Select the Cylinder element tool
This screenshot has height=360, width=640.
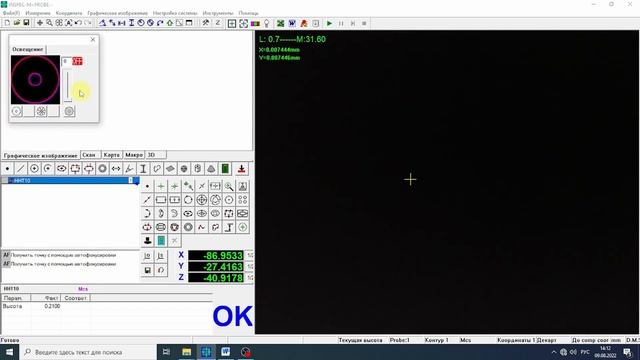[198, 169]
